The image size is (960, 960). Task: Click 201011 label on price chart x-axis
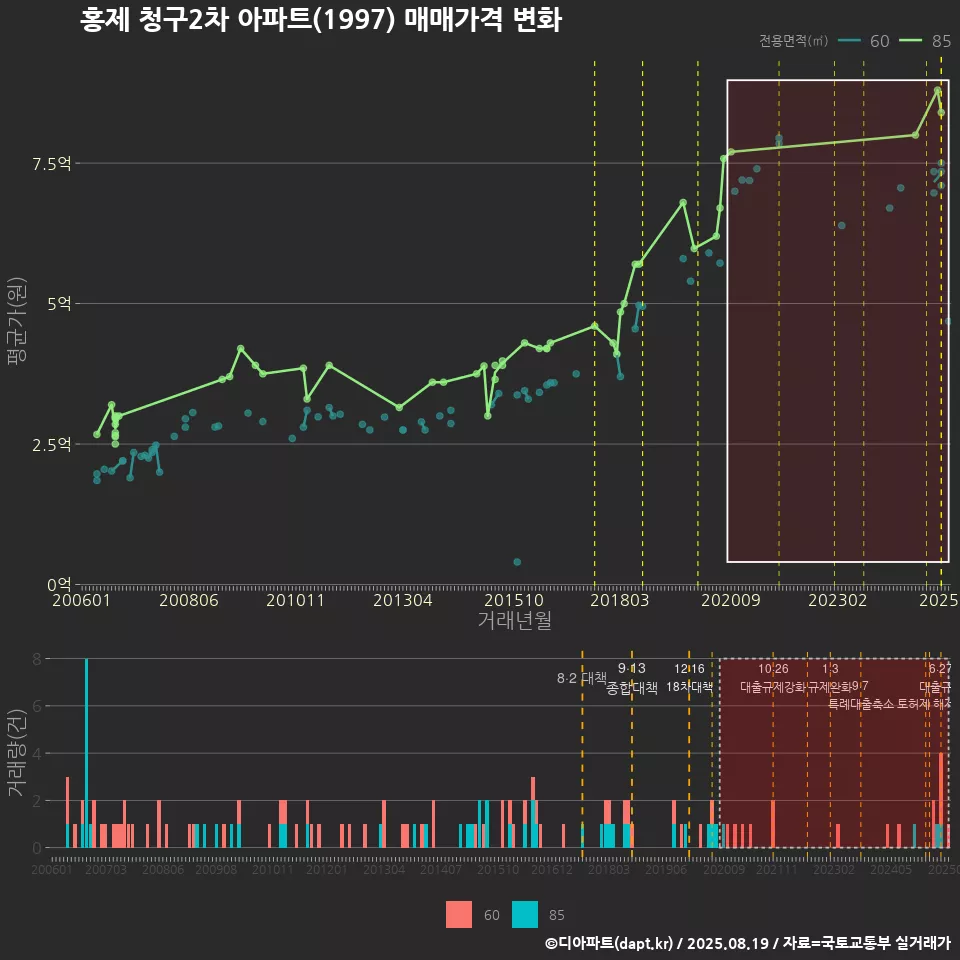click(295, 600)
